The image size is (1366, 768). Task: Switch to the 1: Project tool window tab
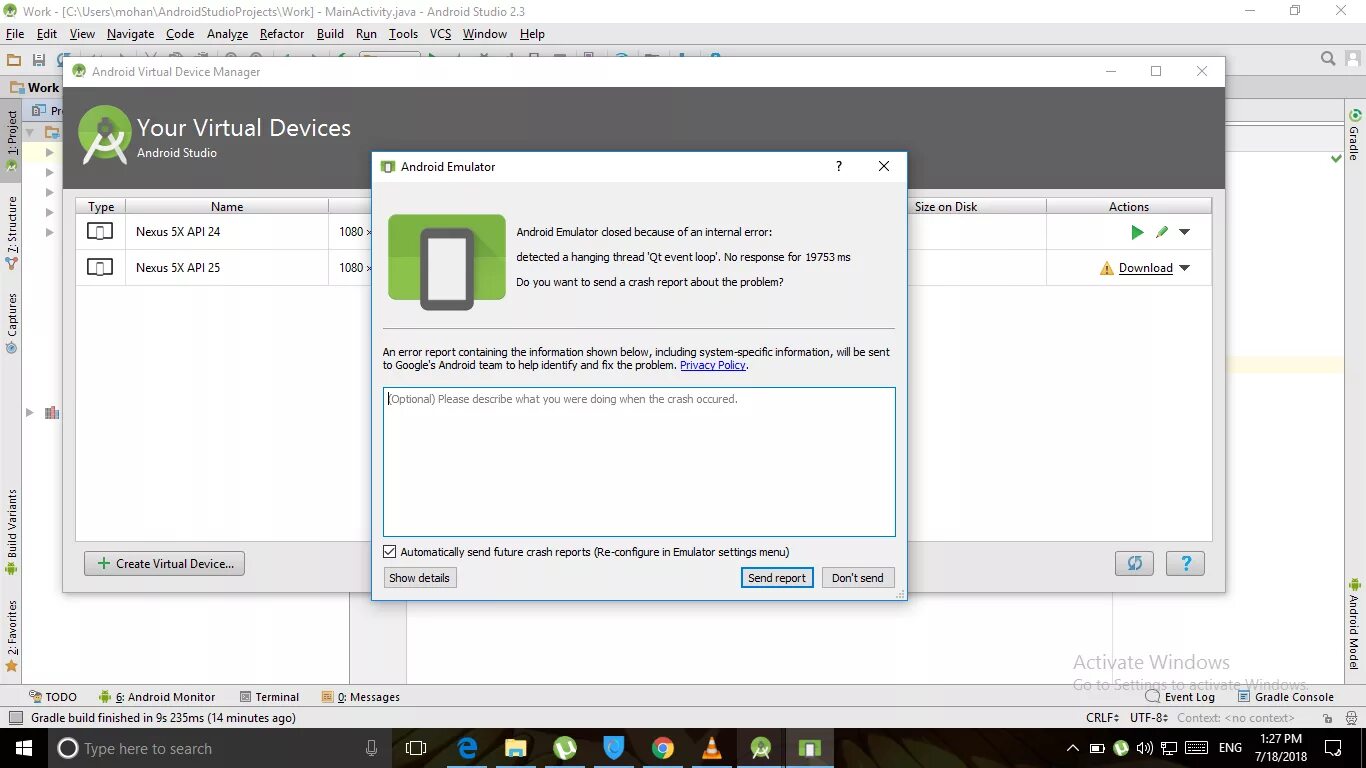pos(11,139)
